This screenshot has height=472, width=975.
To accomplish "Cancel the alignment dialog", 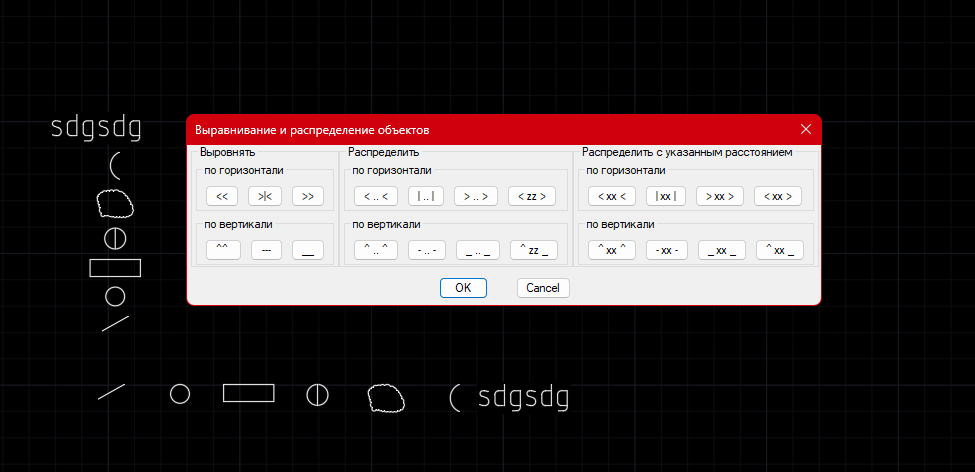I will click(543, 288).
